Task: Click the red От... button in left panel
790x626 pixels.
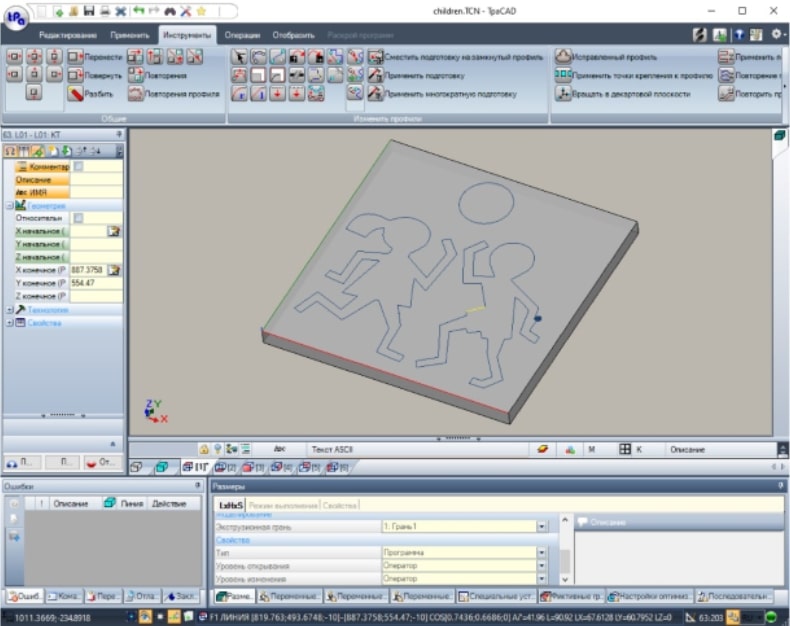Action: [x=102, y=462]
